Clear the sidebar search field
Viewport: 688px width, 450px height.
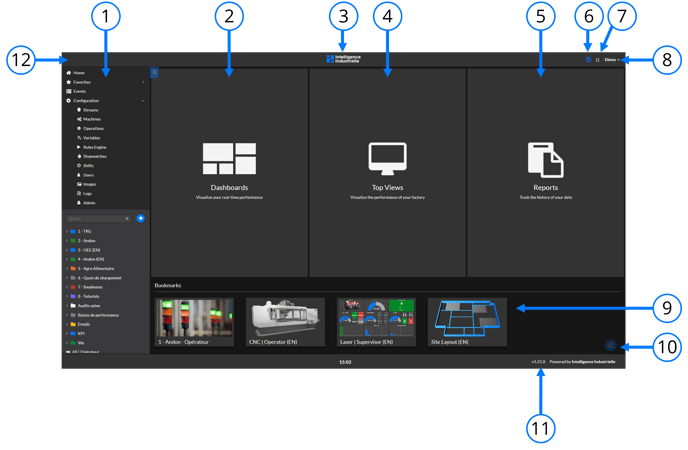(127, 217)
